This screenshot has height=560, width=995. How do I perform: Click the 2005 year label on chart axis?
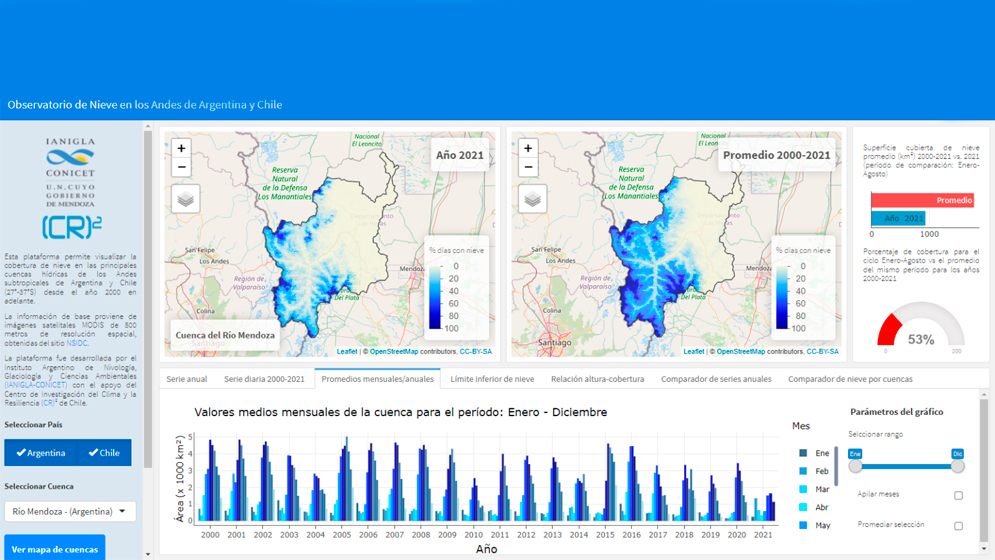click(x=341, y=535)
